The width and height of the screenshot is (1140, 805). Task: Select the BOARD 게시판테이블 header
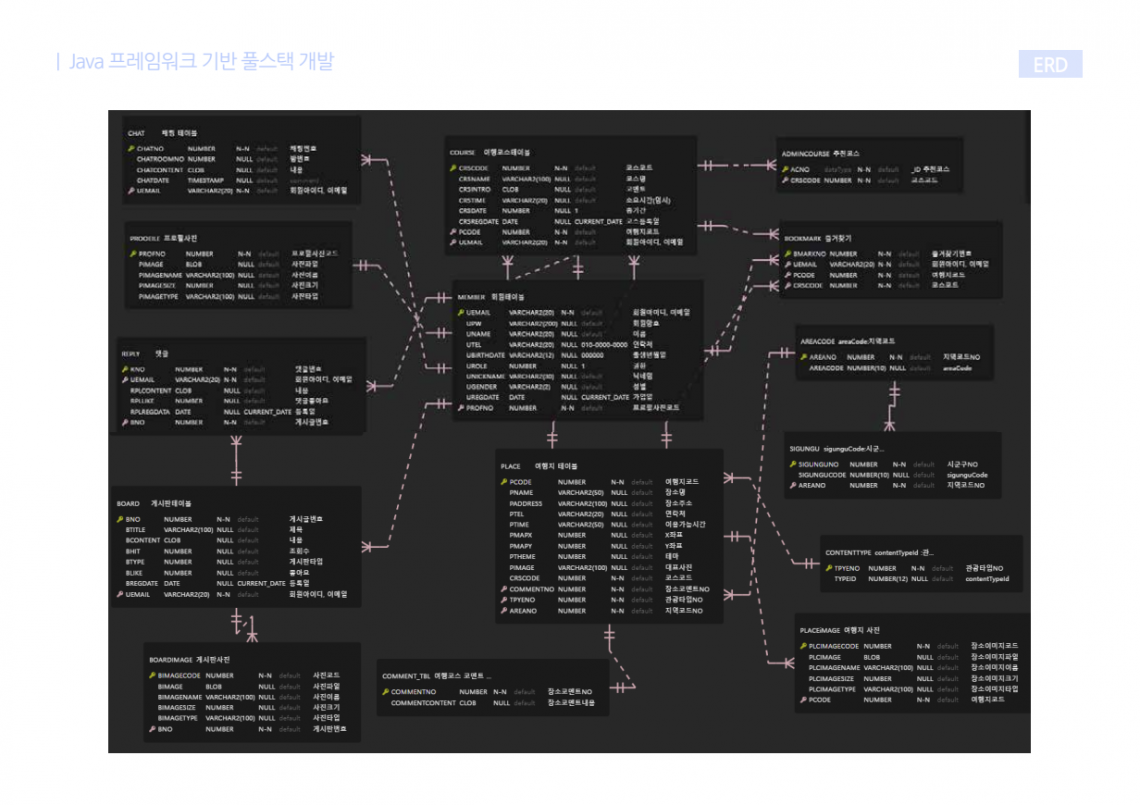[x=153, y=503]
